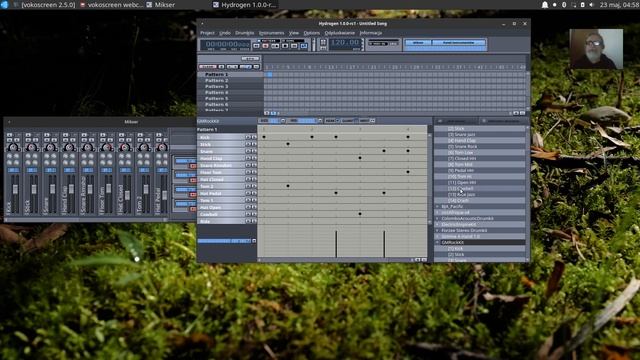Open the View menu
Image resolution: width=640 pixels, height=360 pixels.
[294, 33]
